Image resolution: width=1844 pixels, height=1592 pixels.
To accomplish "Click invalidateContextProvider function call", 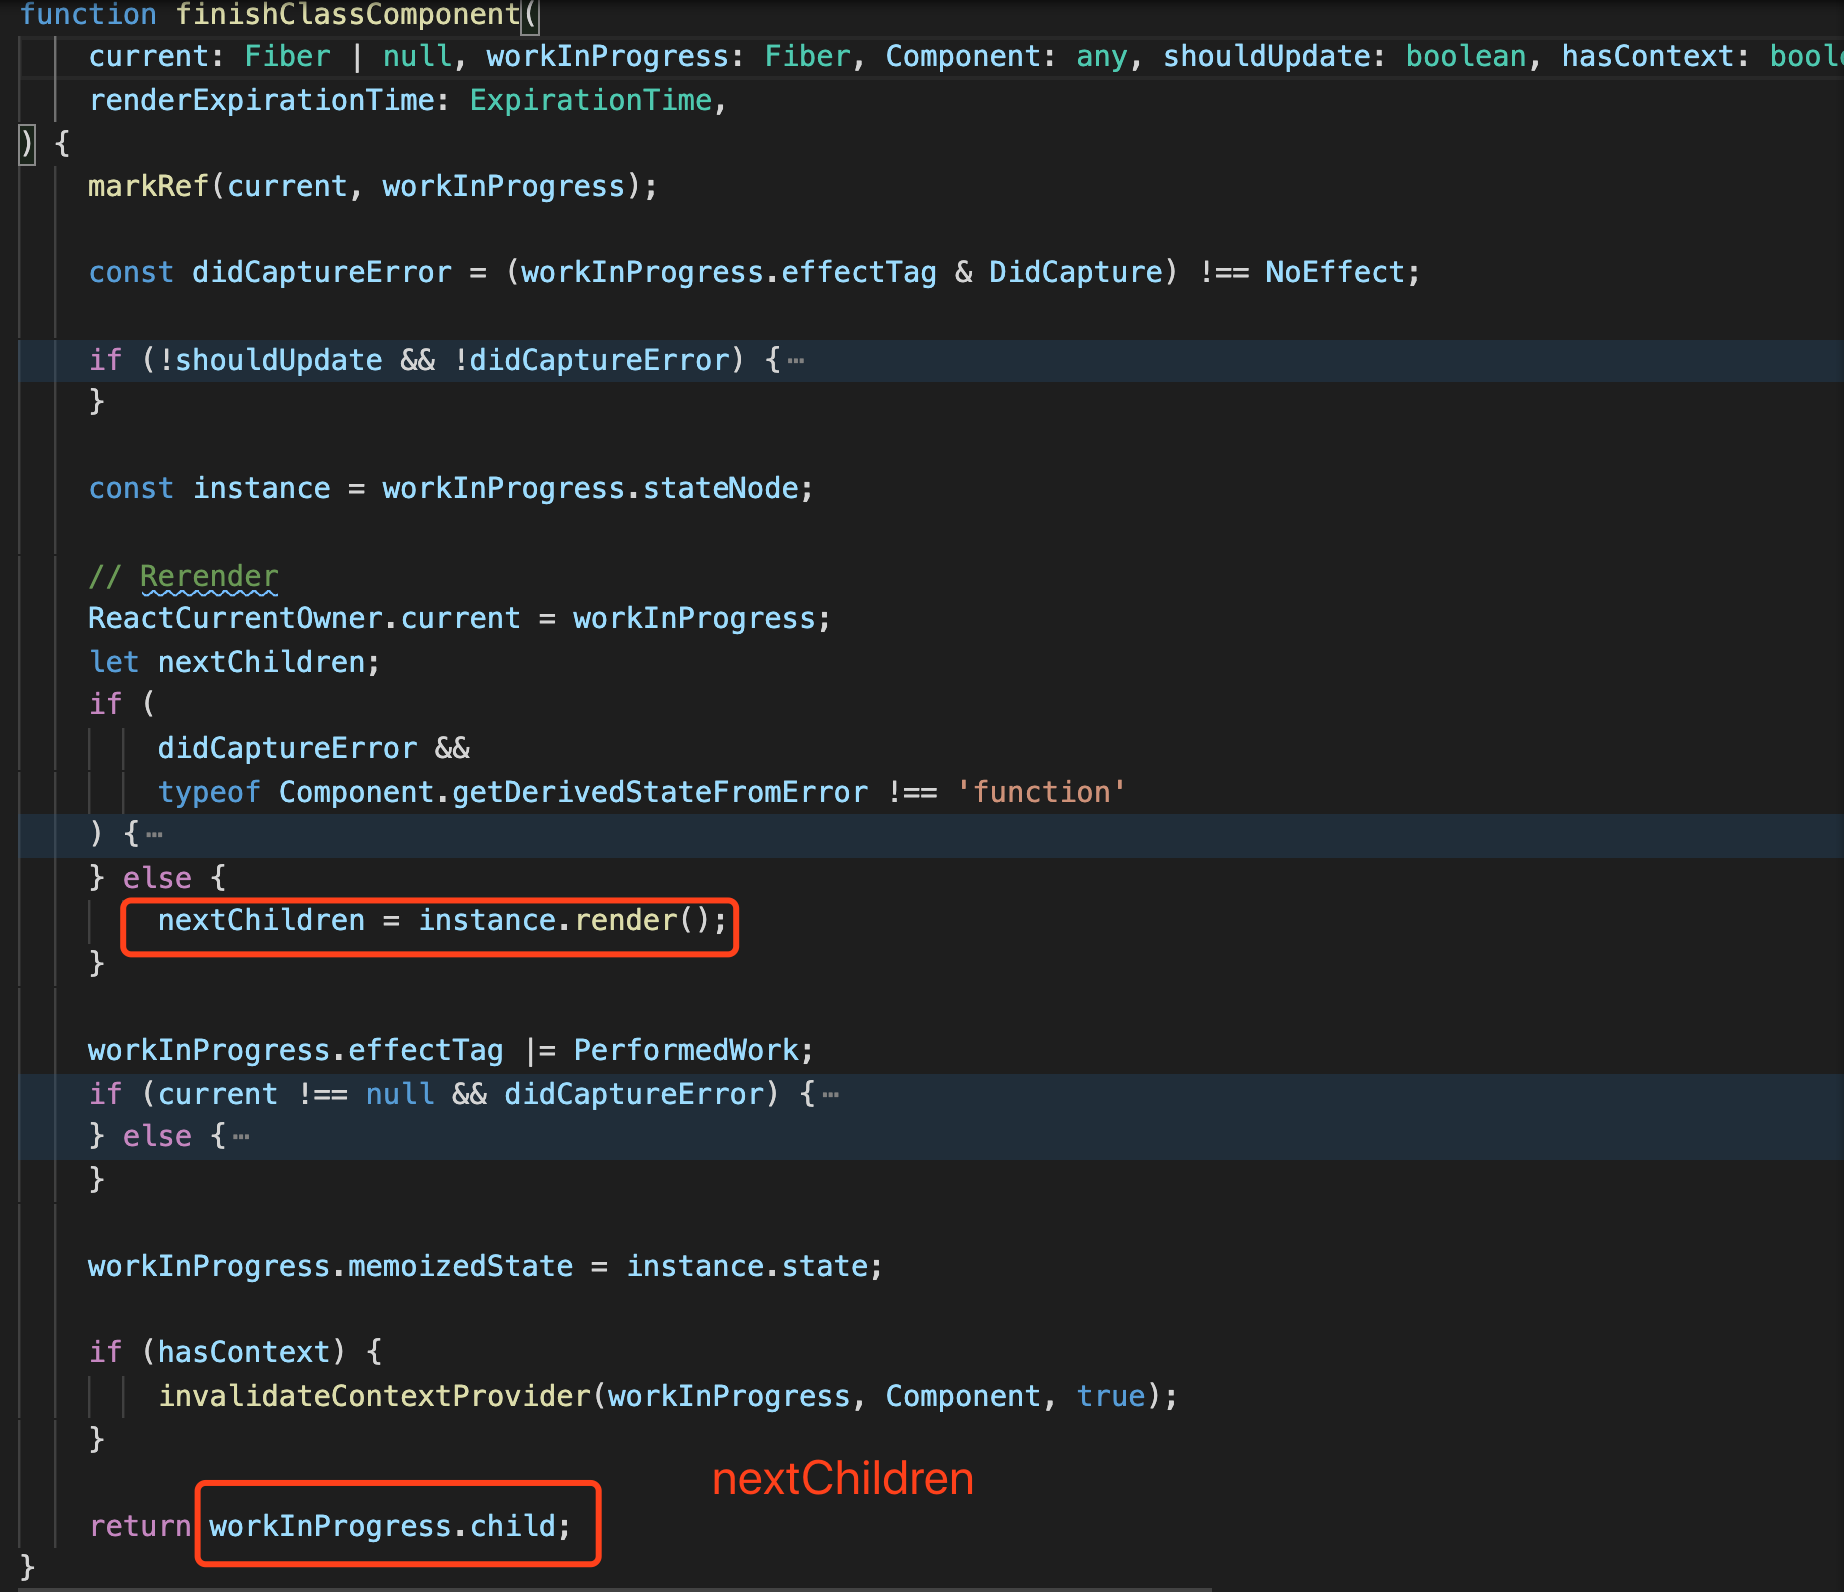I will (x=375, y=1397).
